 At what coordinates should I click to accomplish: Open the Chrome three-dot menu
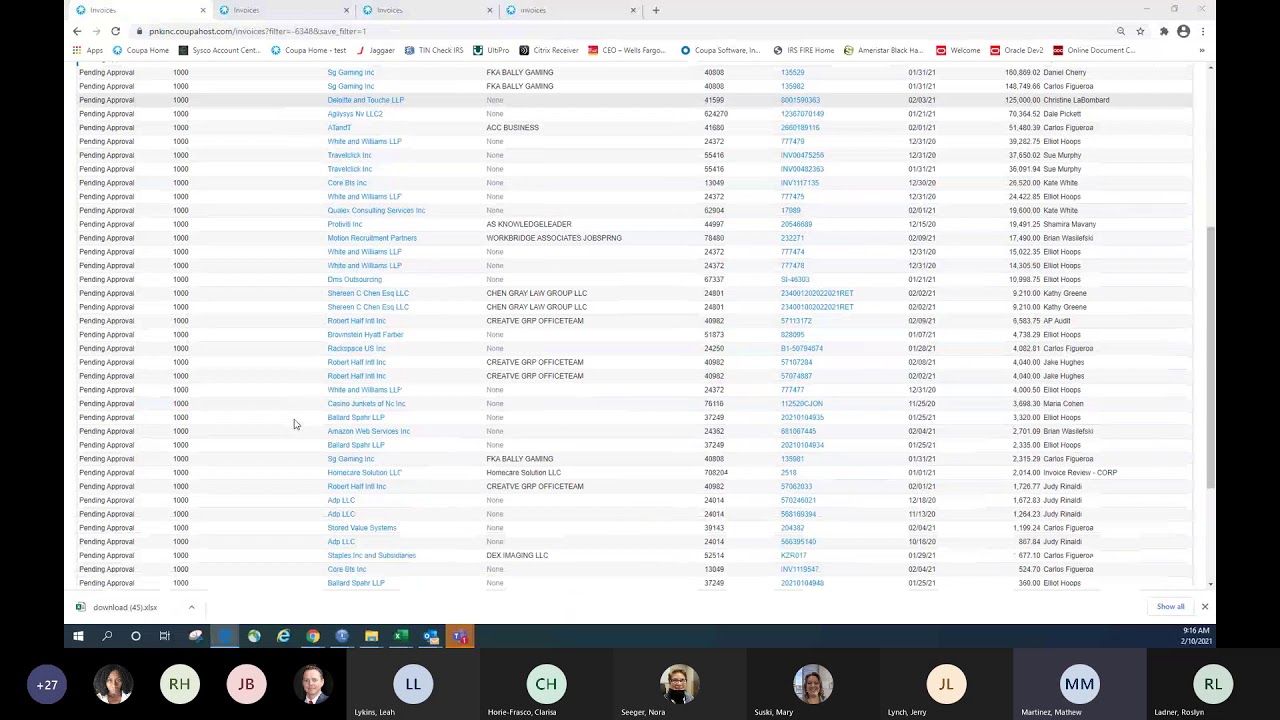[x=1203, y=31]
